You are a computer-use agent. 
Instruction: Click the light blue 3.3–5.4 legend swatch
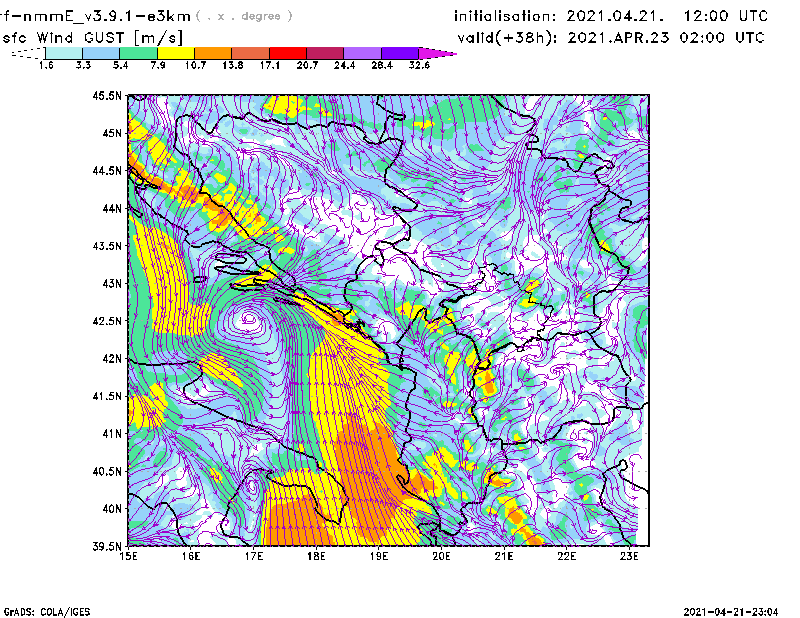pyautogui.click(x=101, y=53)
